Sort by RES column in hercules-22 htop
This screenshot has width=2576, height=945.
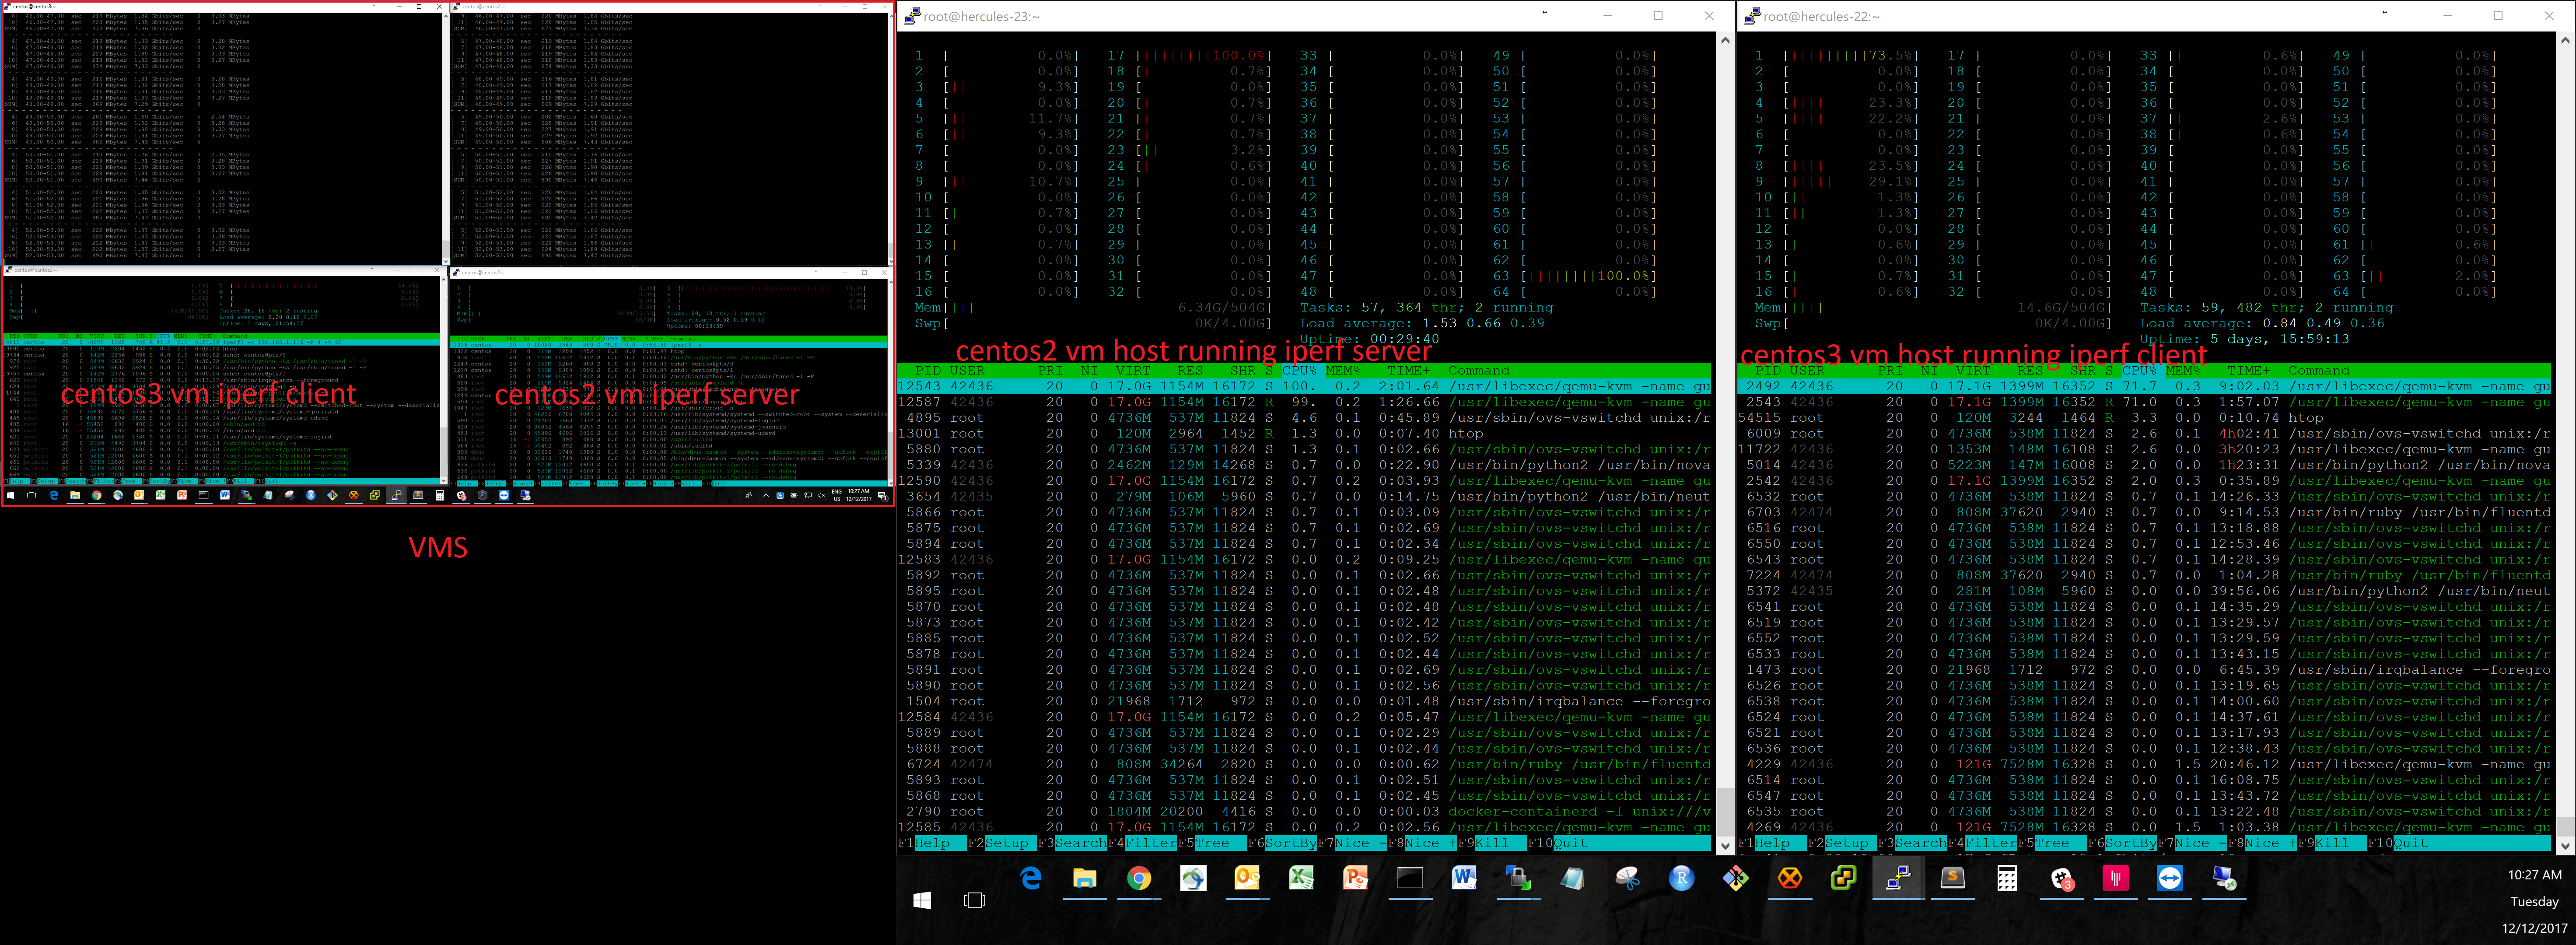2030,370
